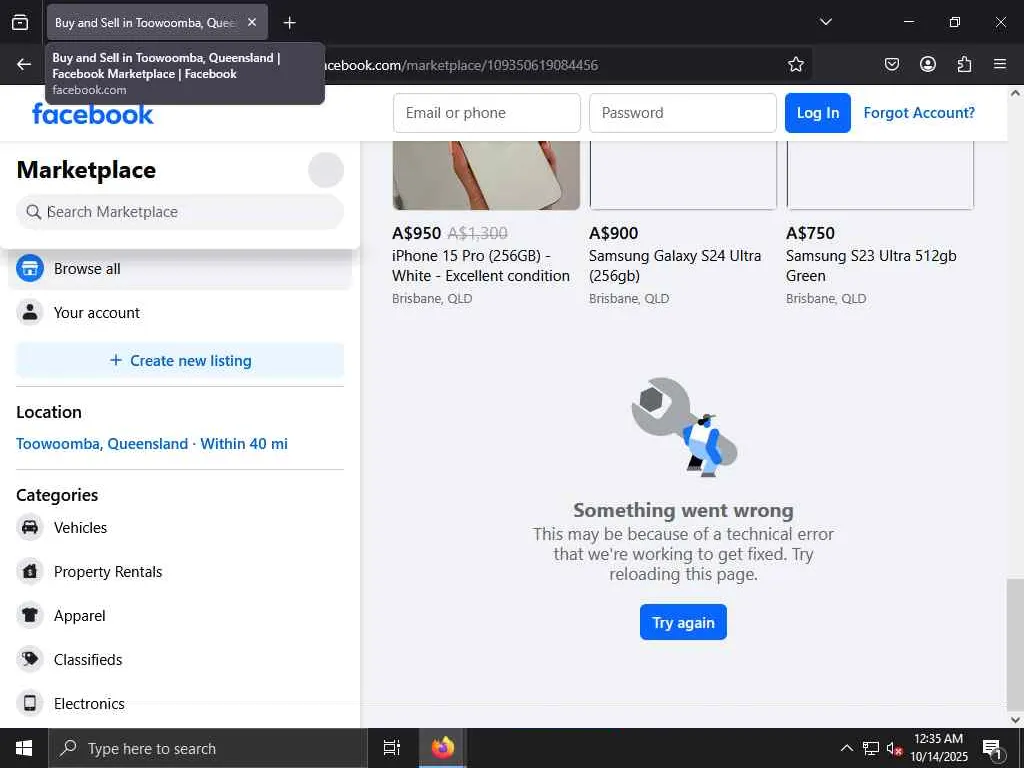Change location Toowoomba, Queensland Within 40 mi

click(x=152, y=443)
